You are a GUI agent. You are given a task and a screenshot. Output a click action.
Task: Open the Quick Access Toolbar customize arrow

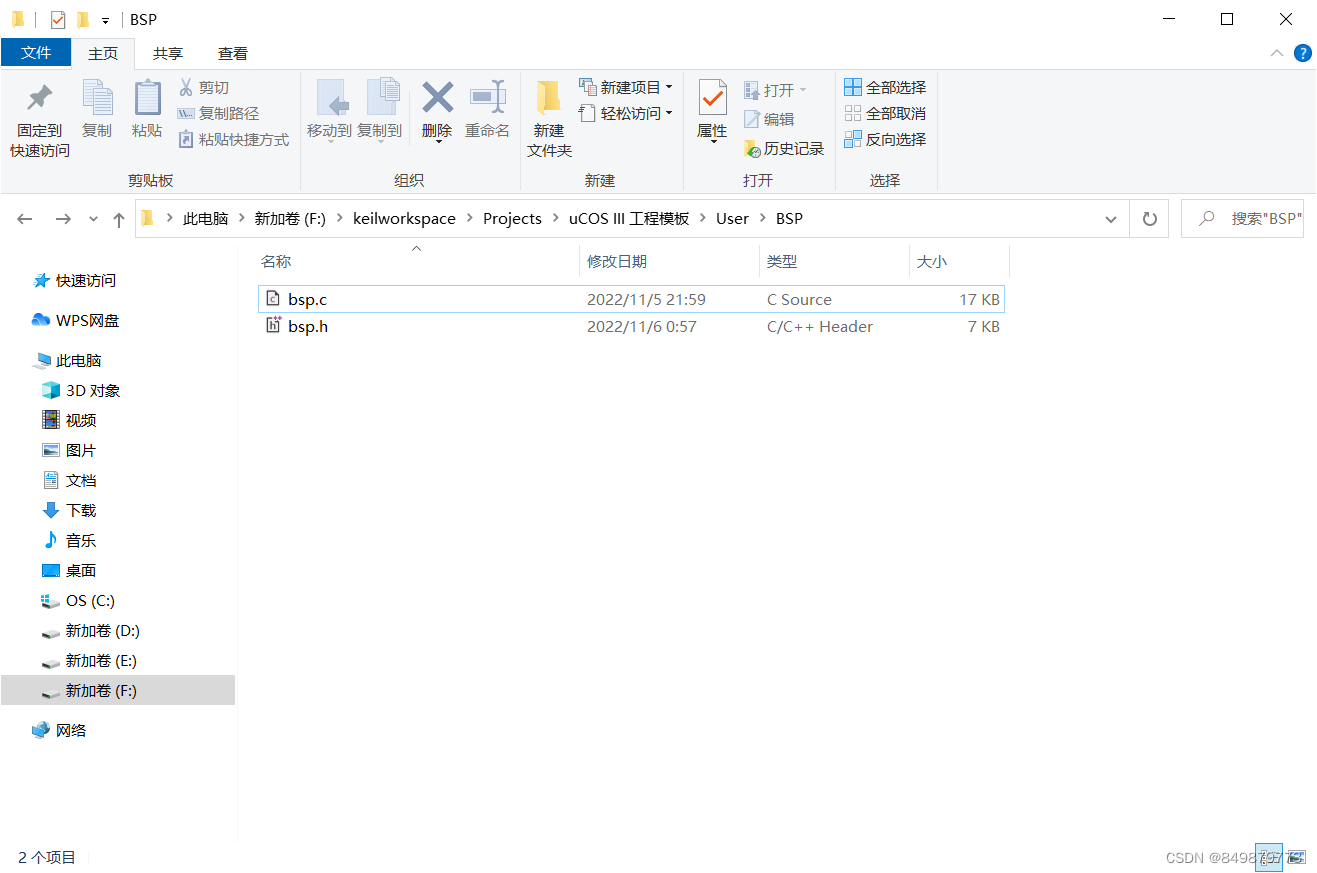pyautogui.click(x=105, y=20)
